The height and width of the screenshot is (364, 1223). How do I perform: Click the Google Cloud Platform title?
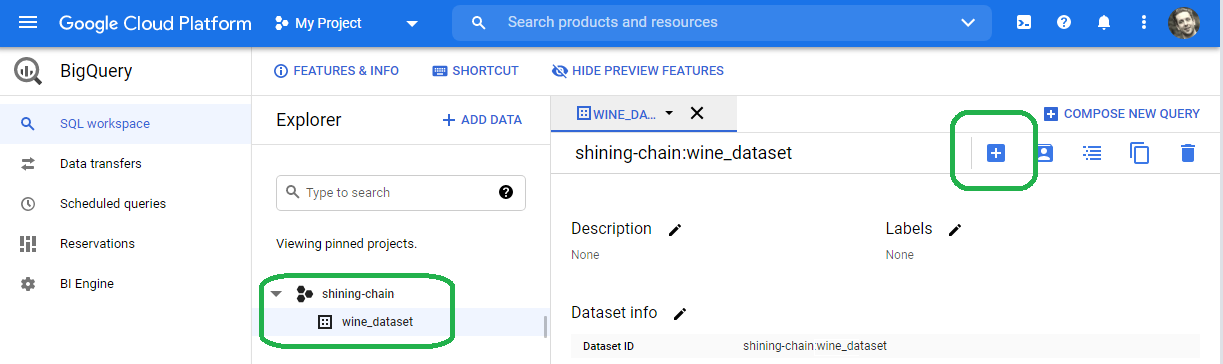[155, 22]
